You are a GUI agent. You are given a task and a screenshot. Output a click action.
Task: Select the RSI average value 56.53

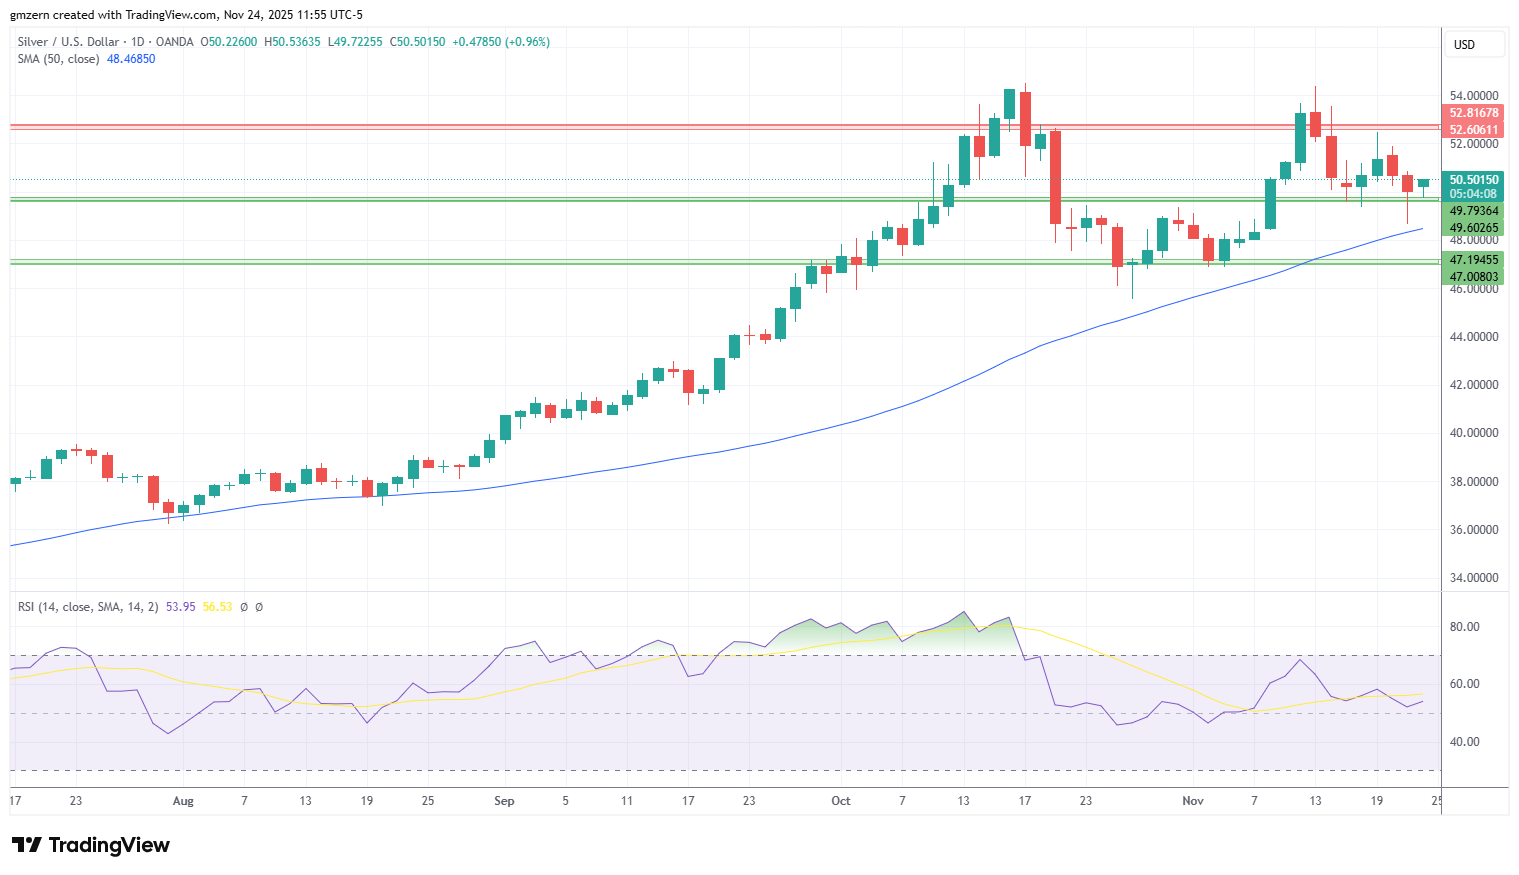[x=218, y=607]
